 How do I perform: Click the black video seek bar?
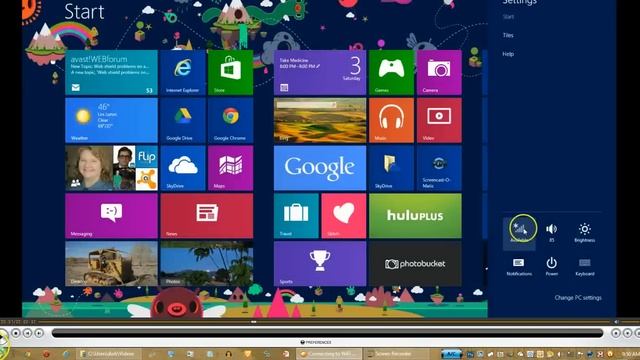[x=327, y=333]
